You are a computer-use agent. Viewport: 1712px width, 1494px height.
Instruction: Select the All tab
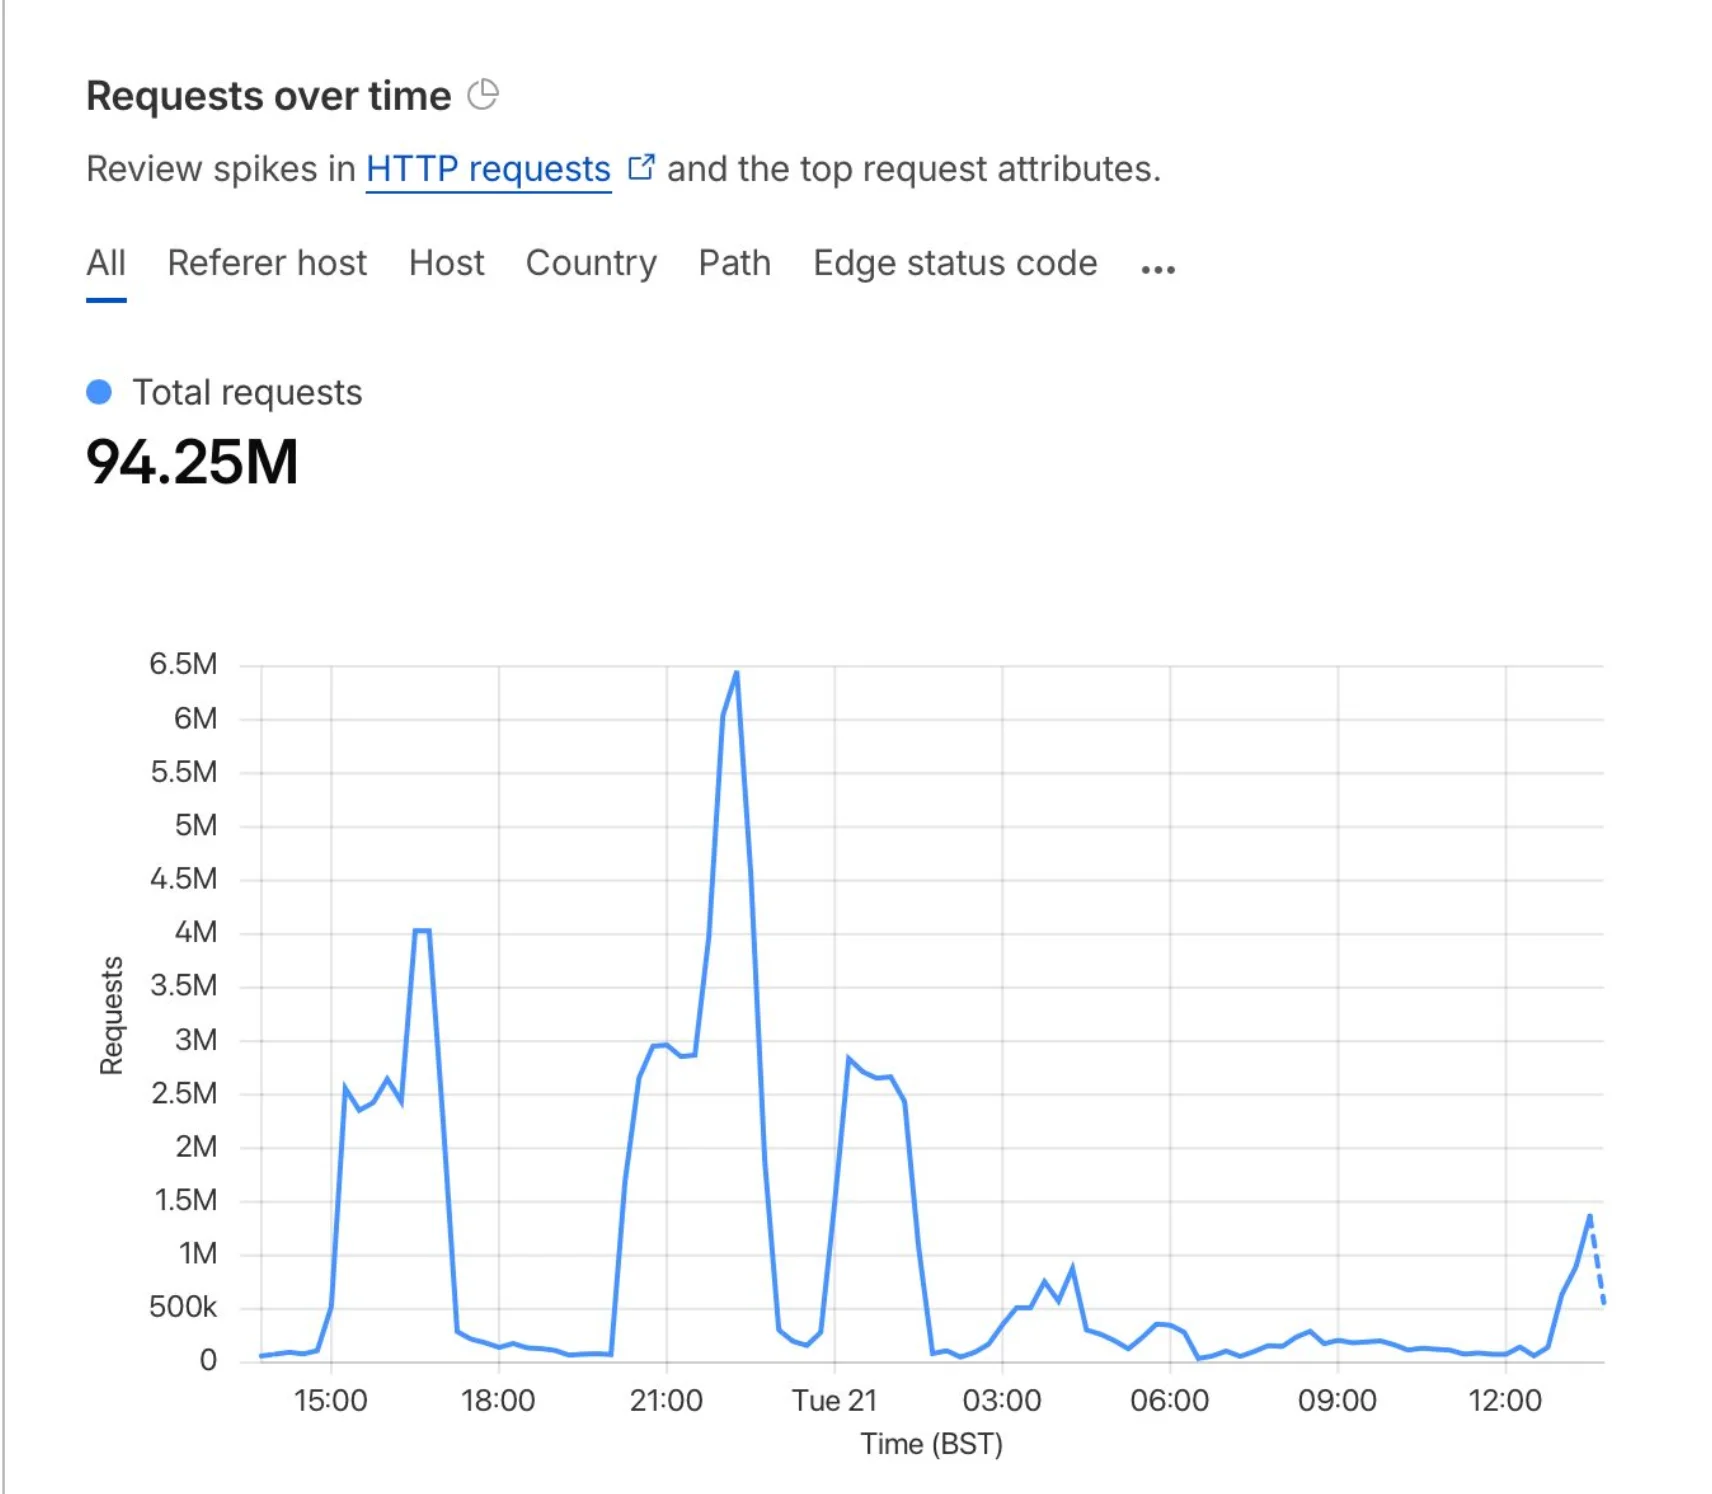[106, 263]
